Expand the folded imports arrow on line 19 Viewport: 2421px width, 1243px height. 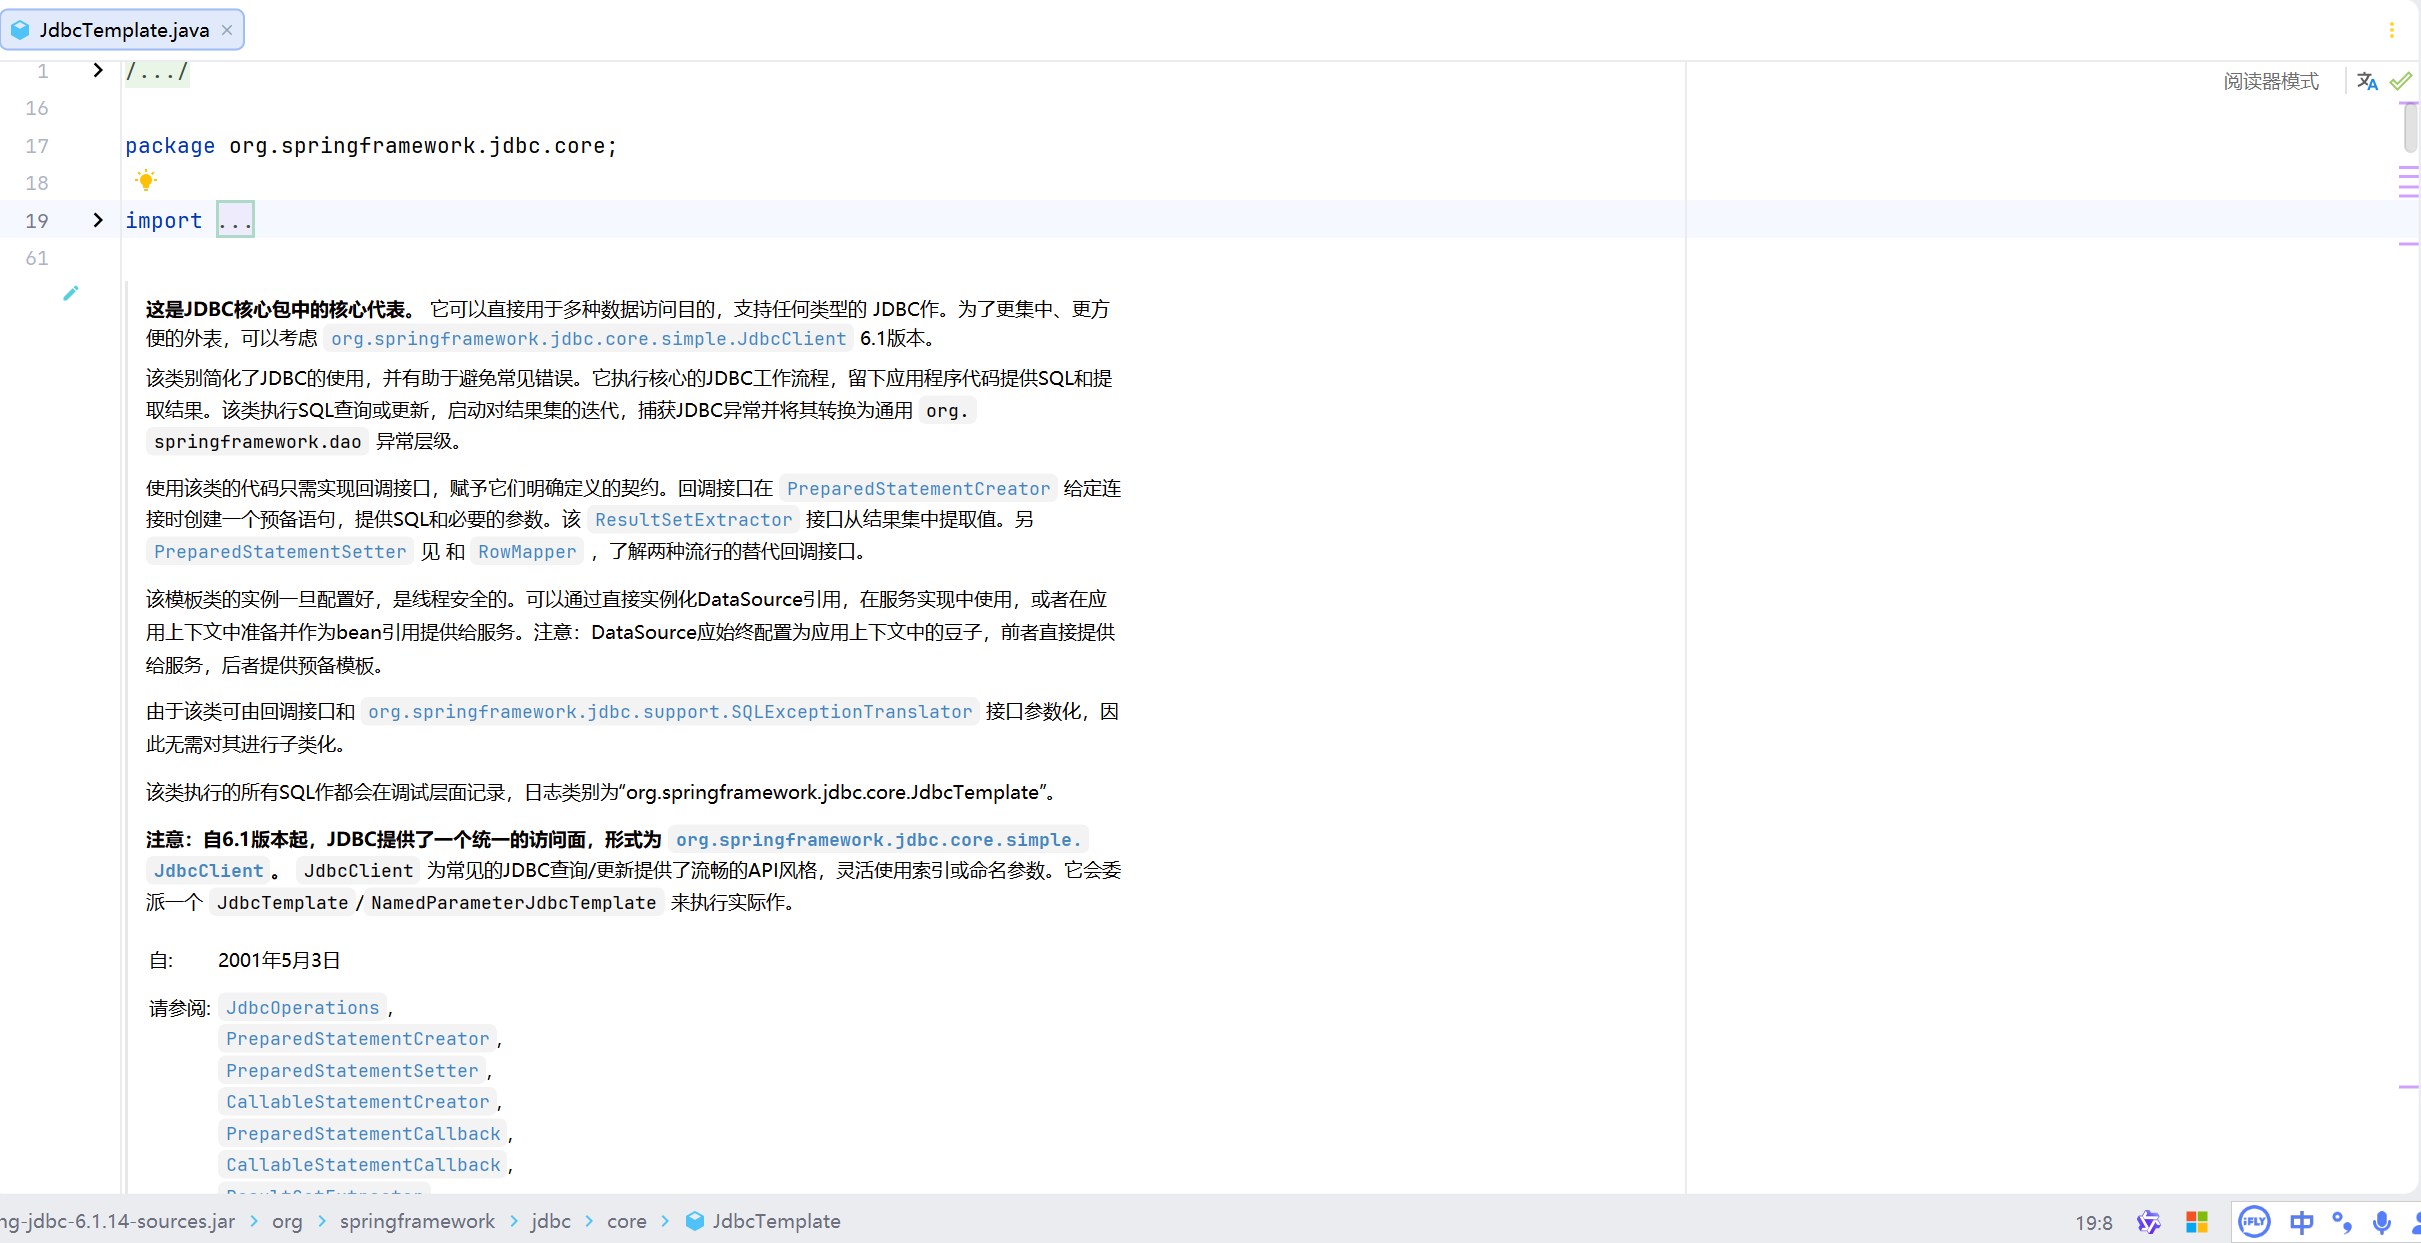(x=97, y=220)
